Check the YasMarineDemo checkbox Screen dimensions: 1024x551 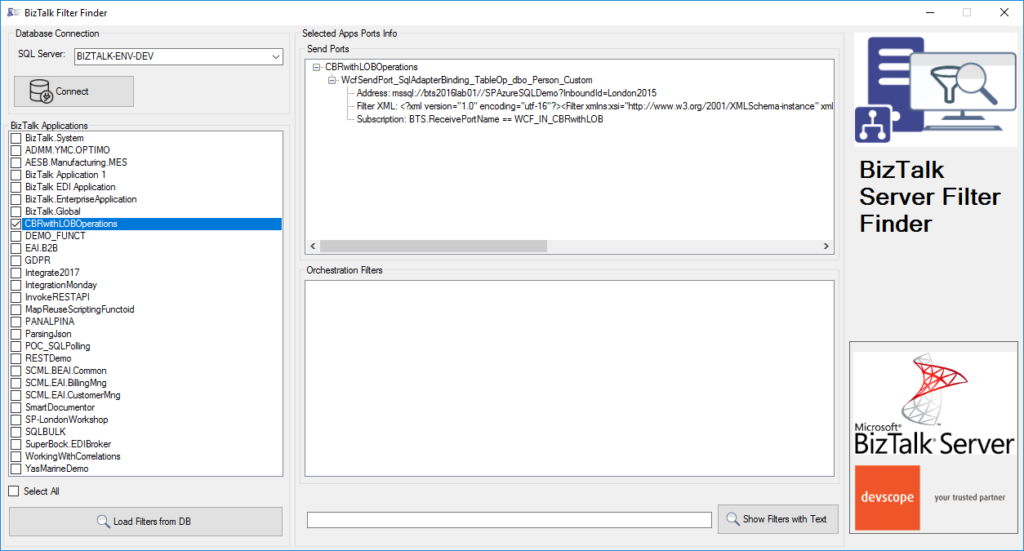(16, 469)
